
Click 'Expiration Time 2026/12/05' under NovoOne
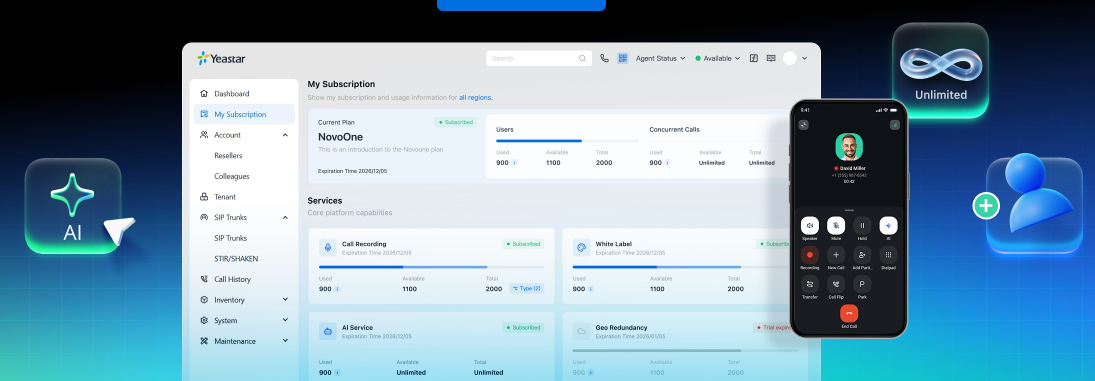(353, 171)
